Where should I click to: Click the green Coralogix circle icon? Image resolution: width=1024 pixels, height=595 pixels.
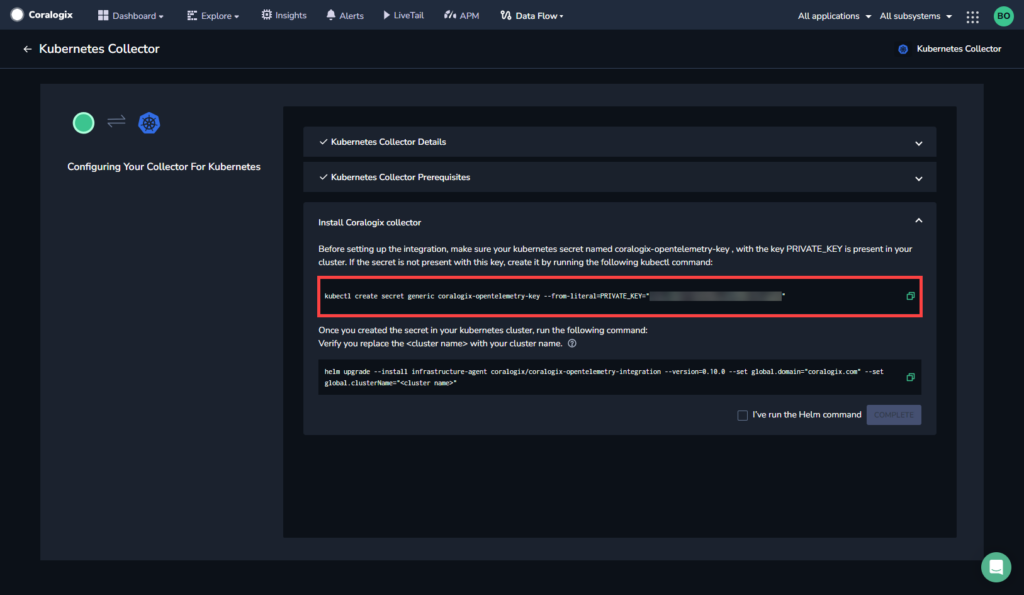(84, 123)
